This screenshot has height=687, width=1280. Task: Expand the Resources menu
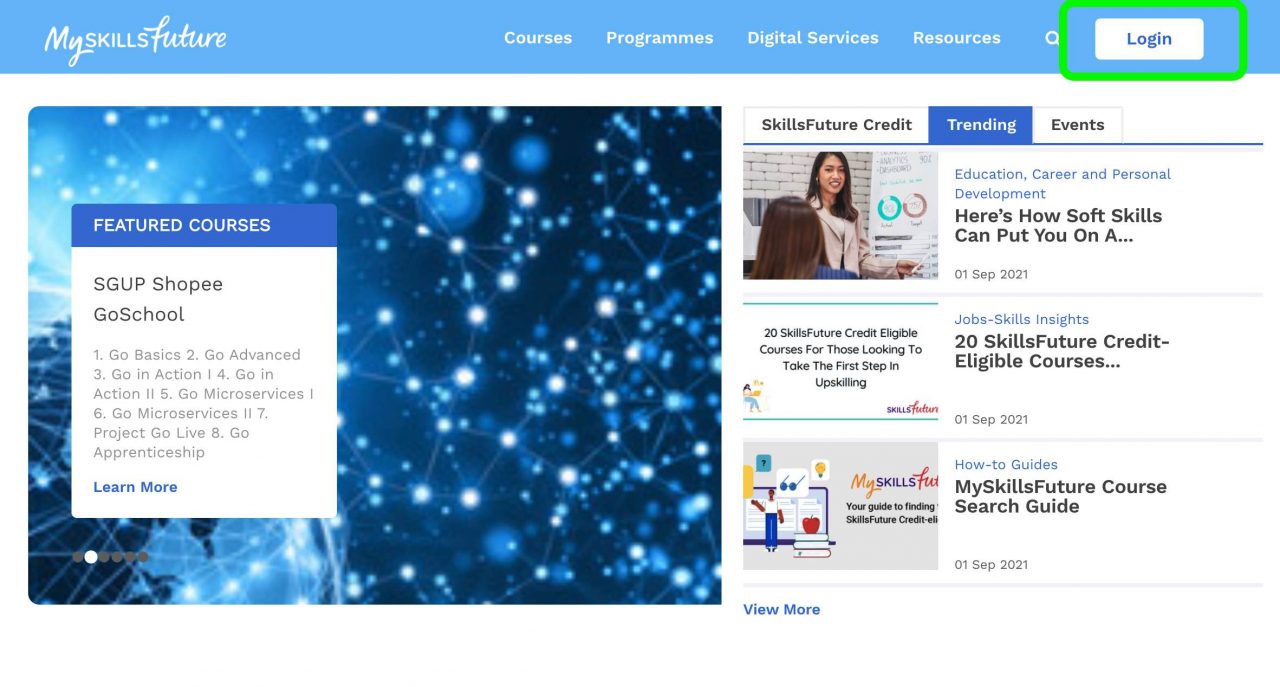pyautogui.click(x=956, y=38)
